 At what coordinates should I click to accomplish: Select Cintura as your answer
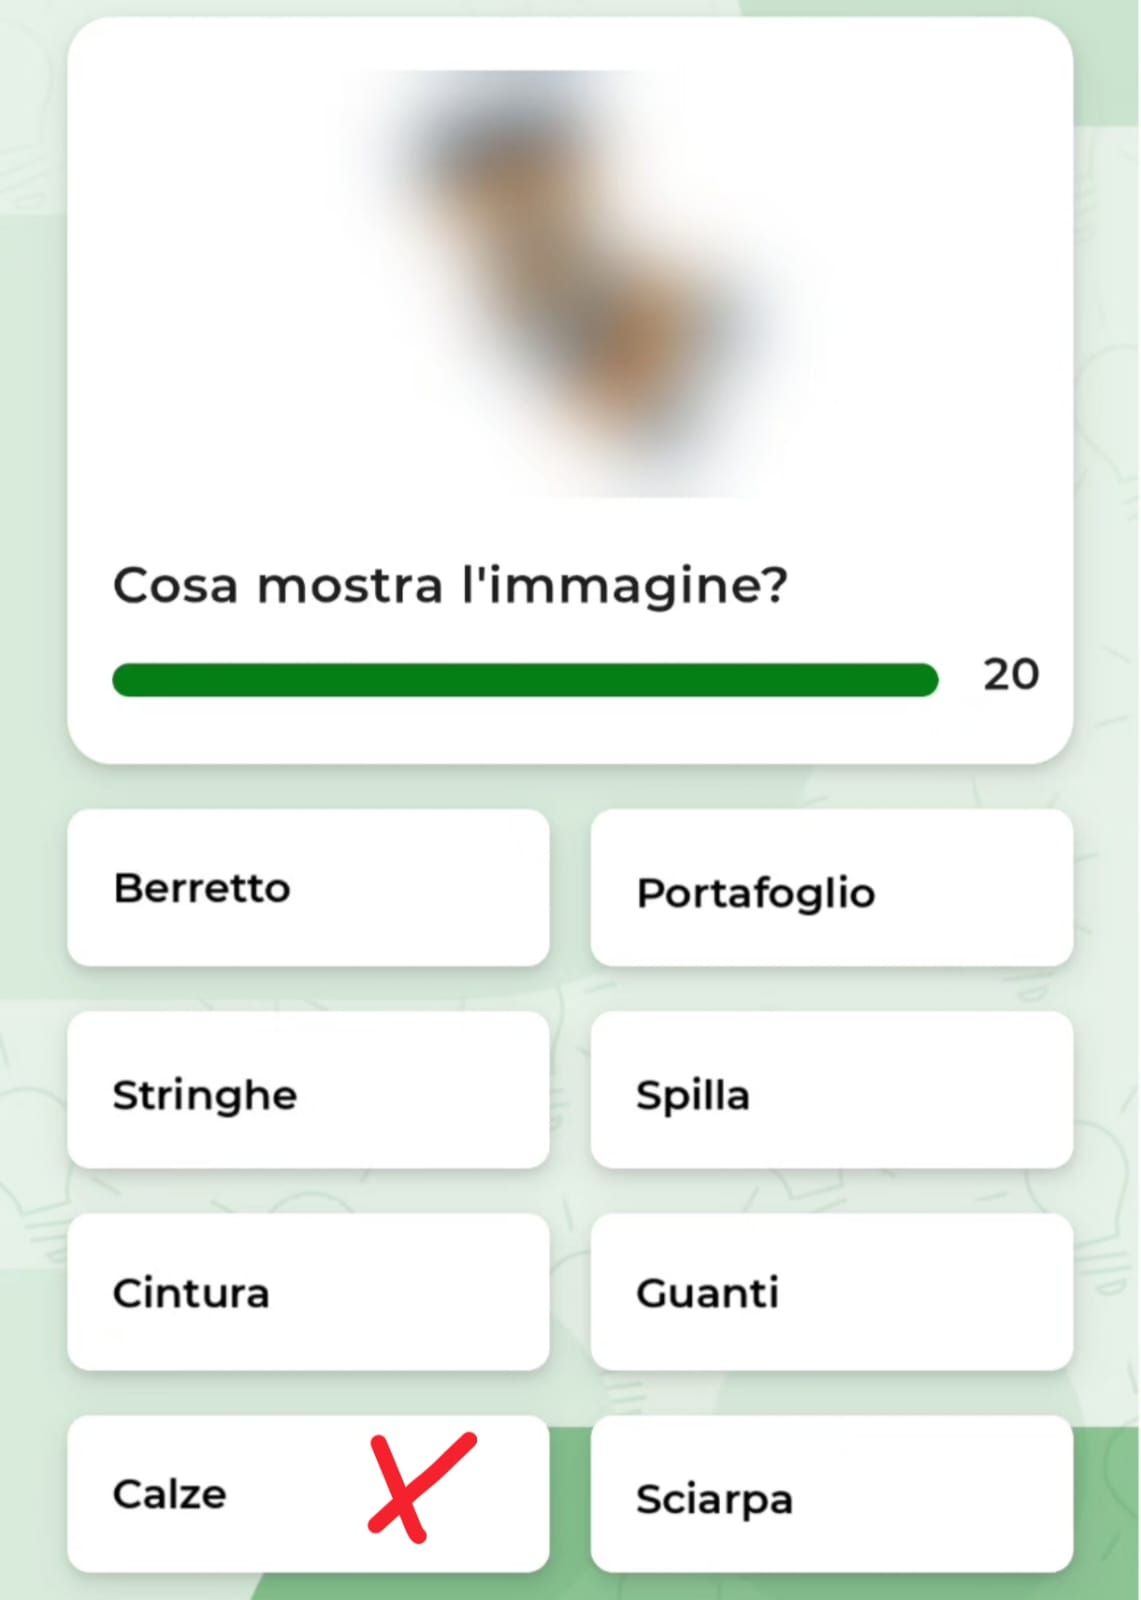coord(308,1292)
